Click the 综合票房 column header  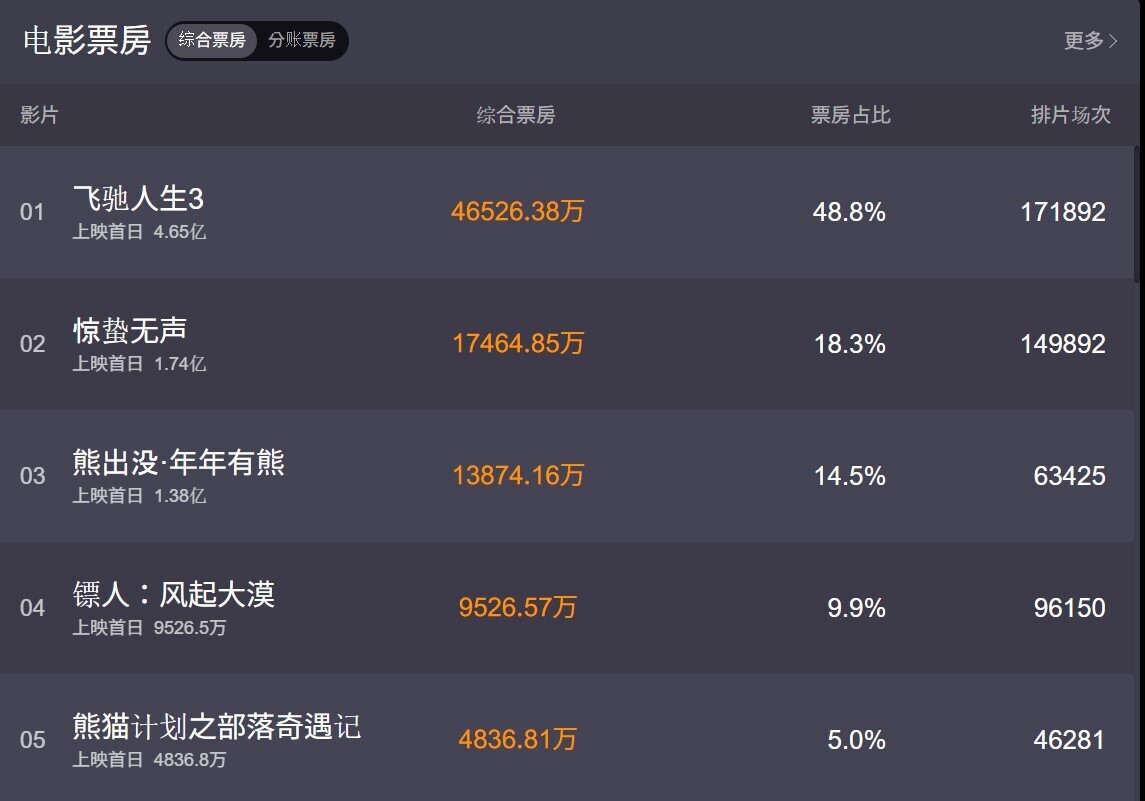(x=516, y=115)
